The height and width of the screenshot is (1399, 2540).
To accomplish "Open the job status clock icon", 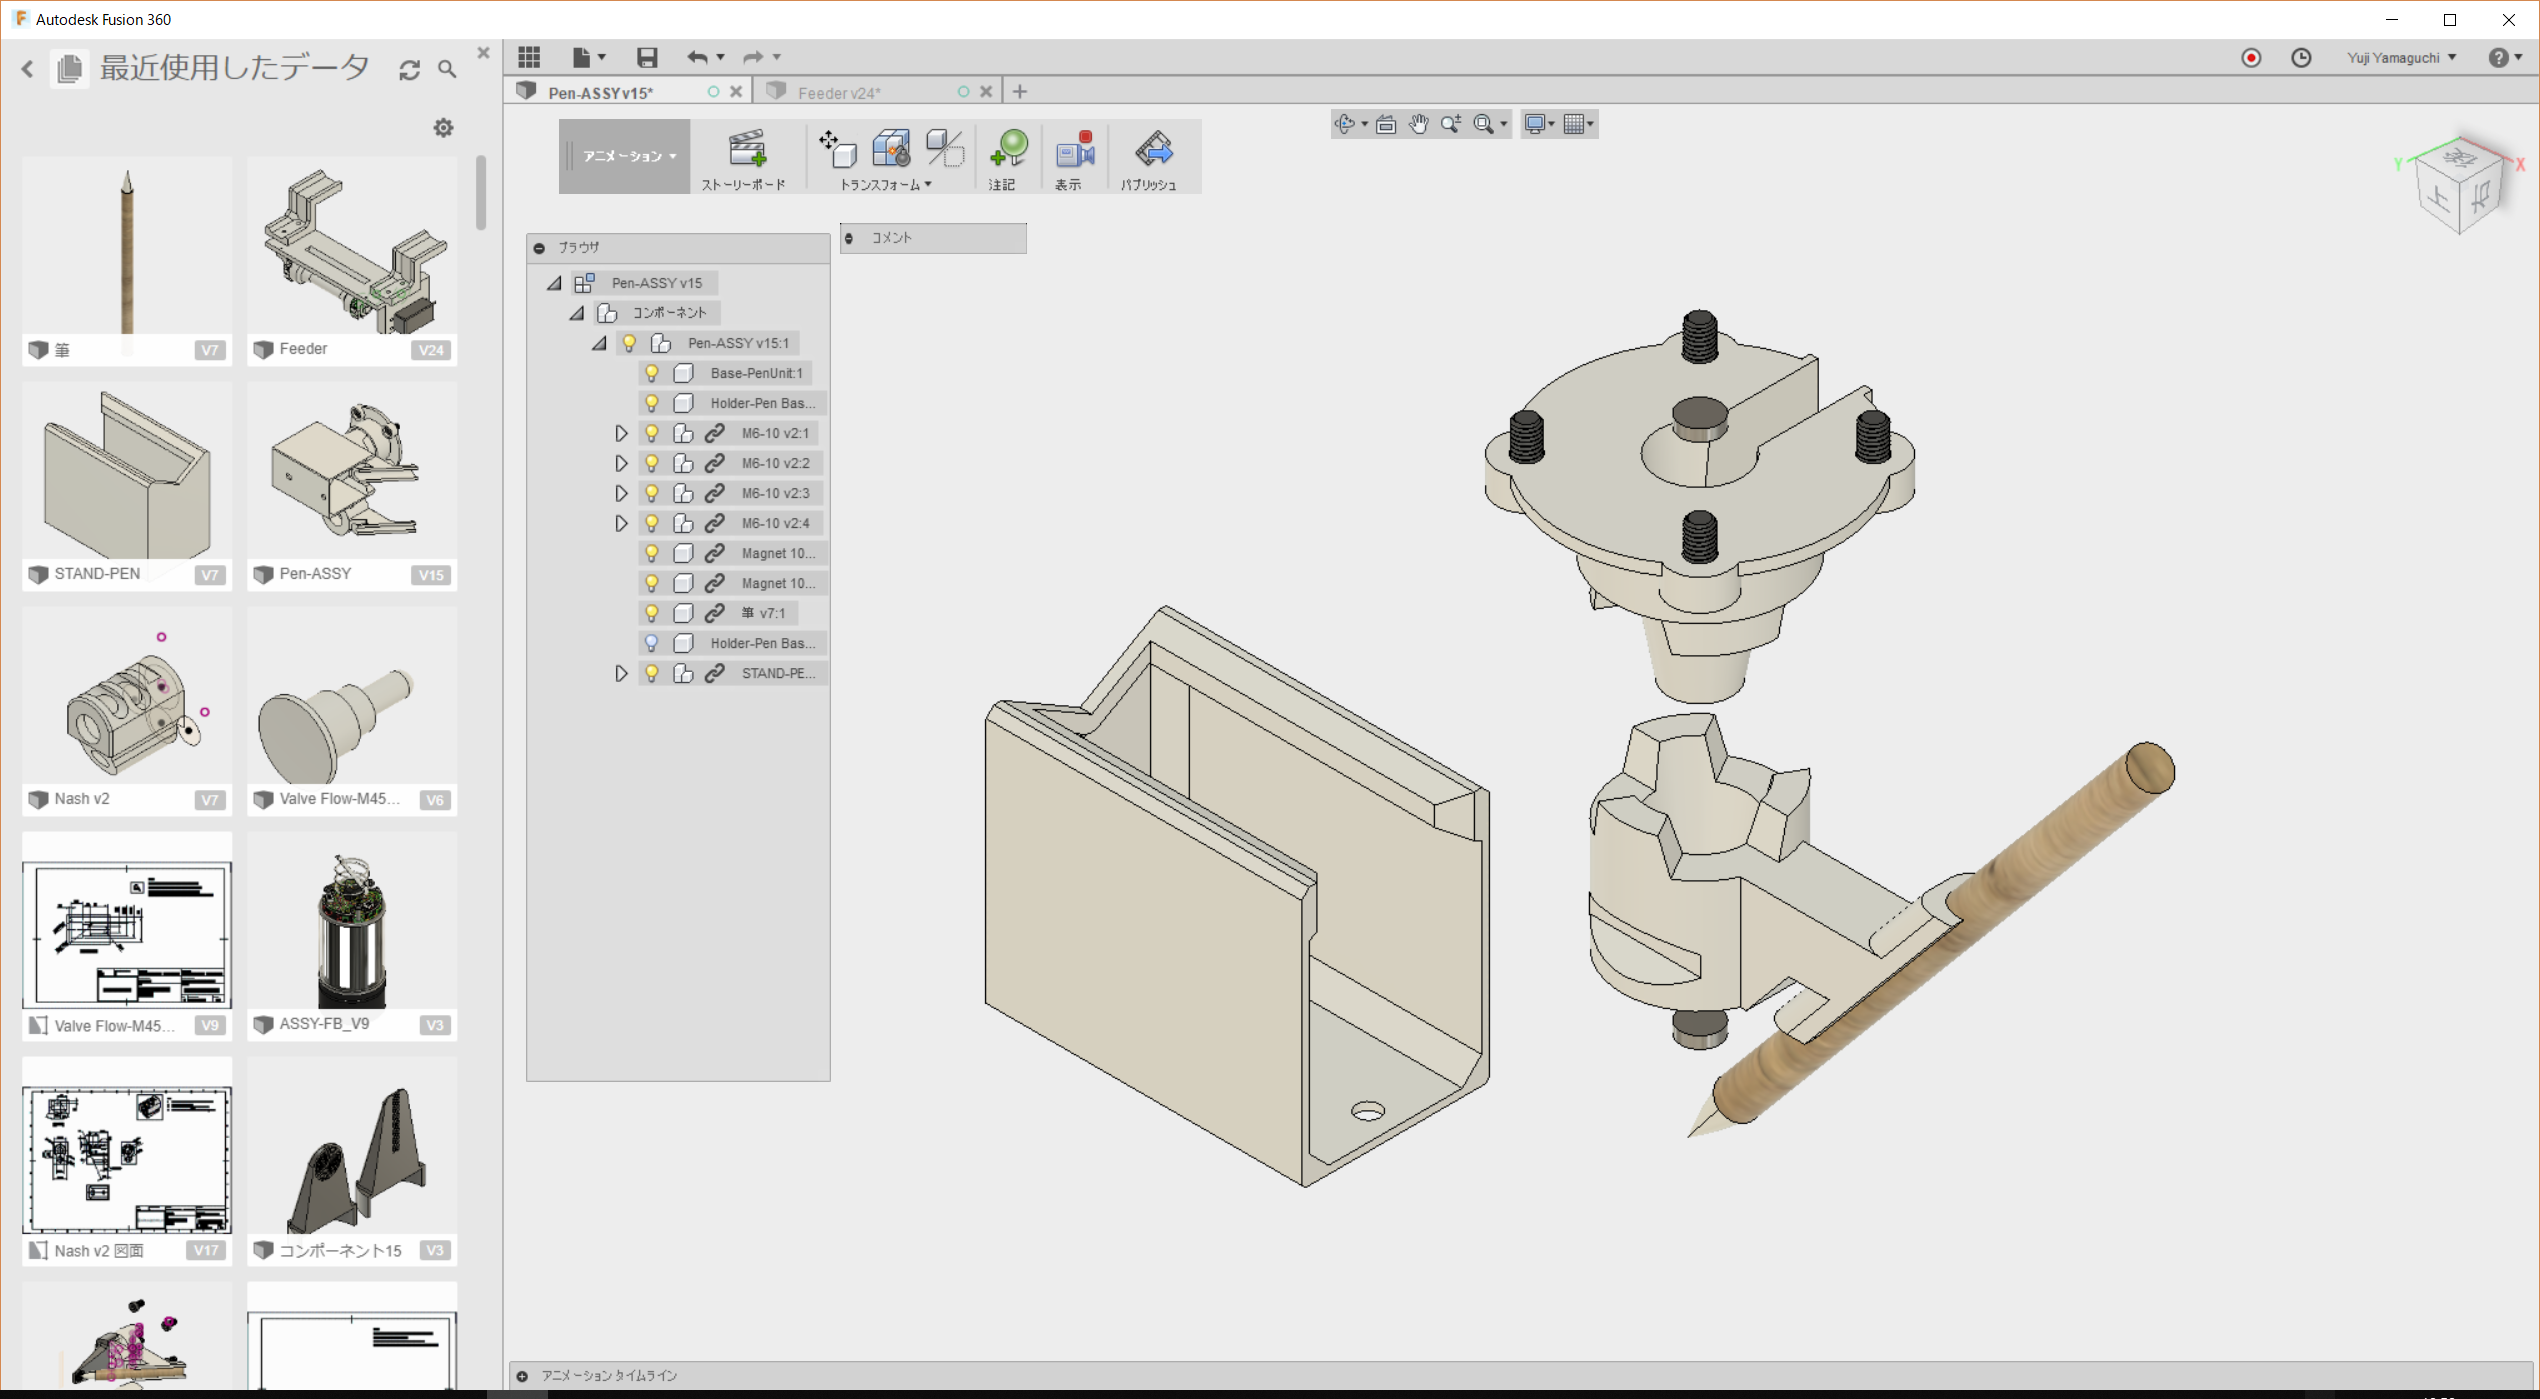I will (2301, 58).
